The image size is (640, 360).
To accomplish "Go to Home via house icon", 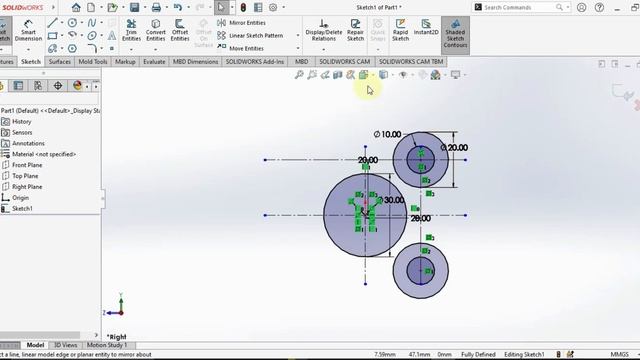I will 76,7.
